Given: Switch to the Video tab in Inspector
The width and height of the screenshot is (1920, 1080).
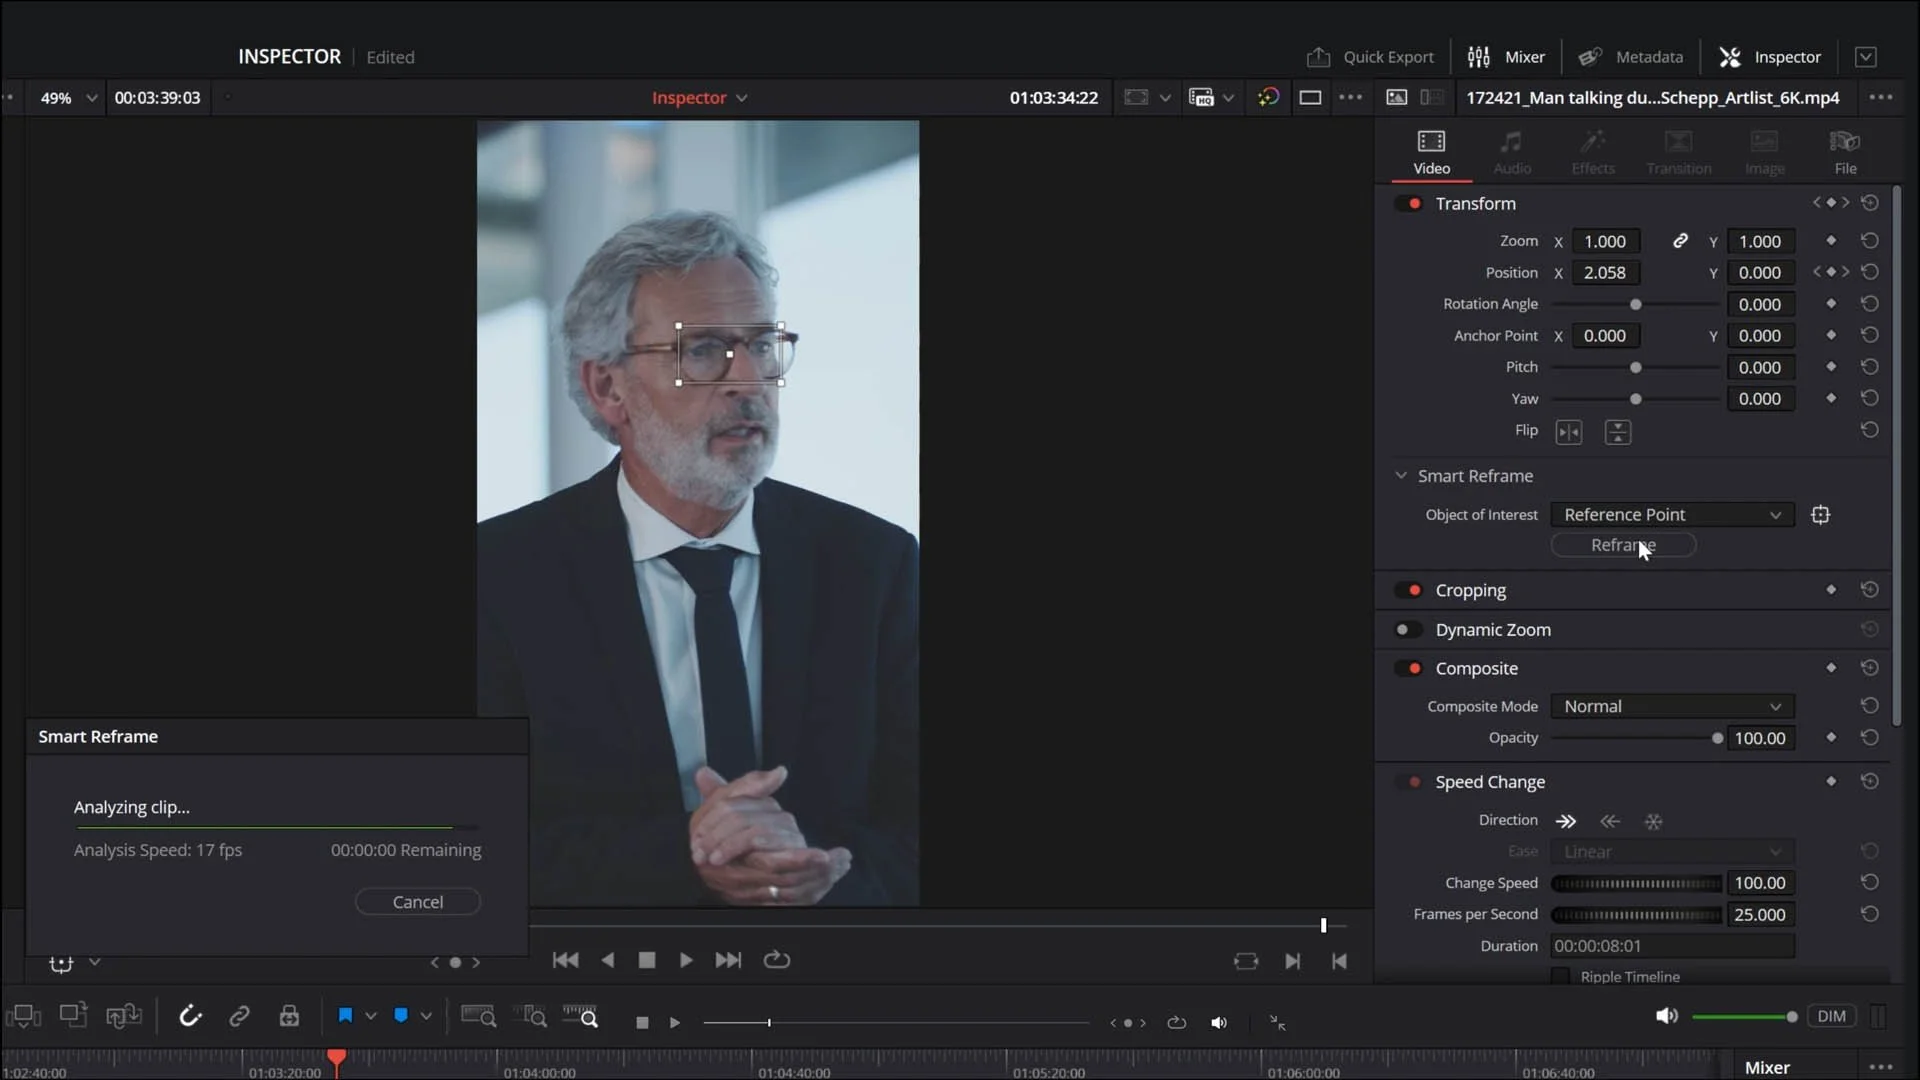Looking at the screenshot, I should 1431,150.
